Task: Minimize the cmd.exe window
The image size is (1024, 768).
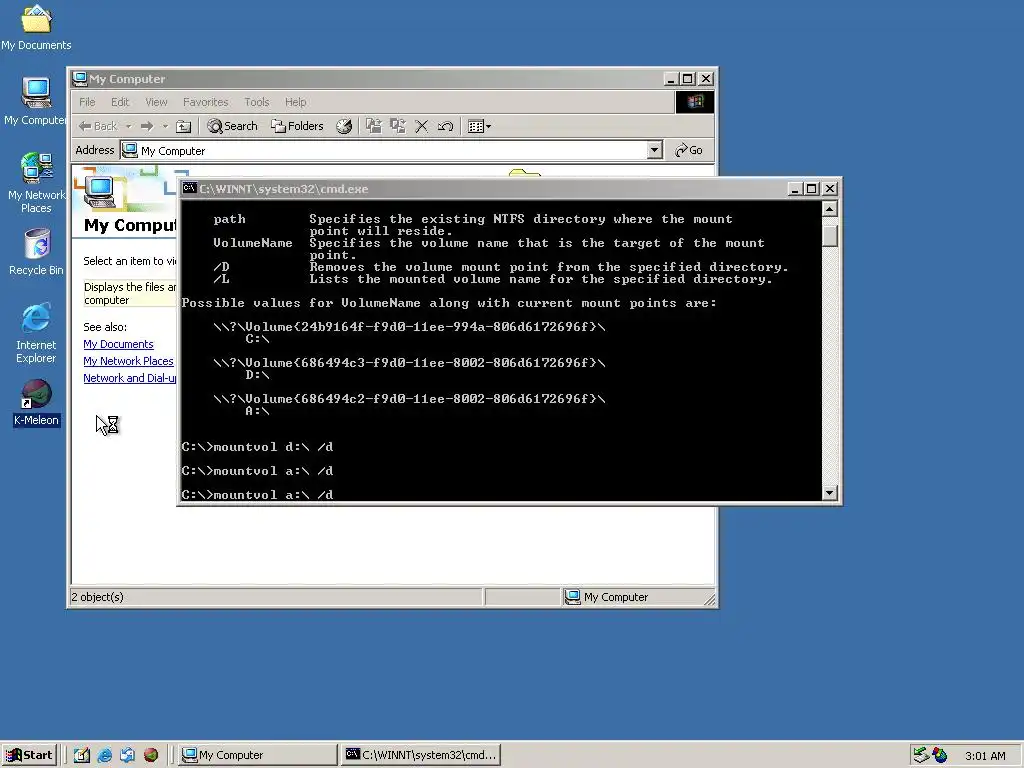Action: [795, 189]
